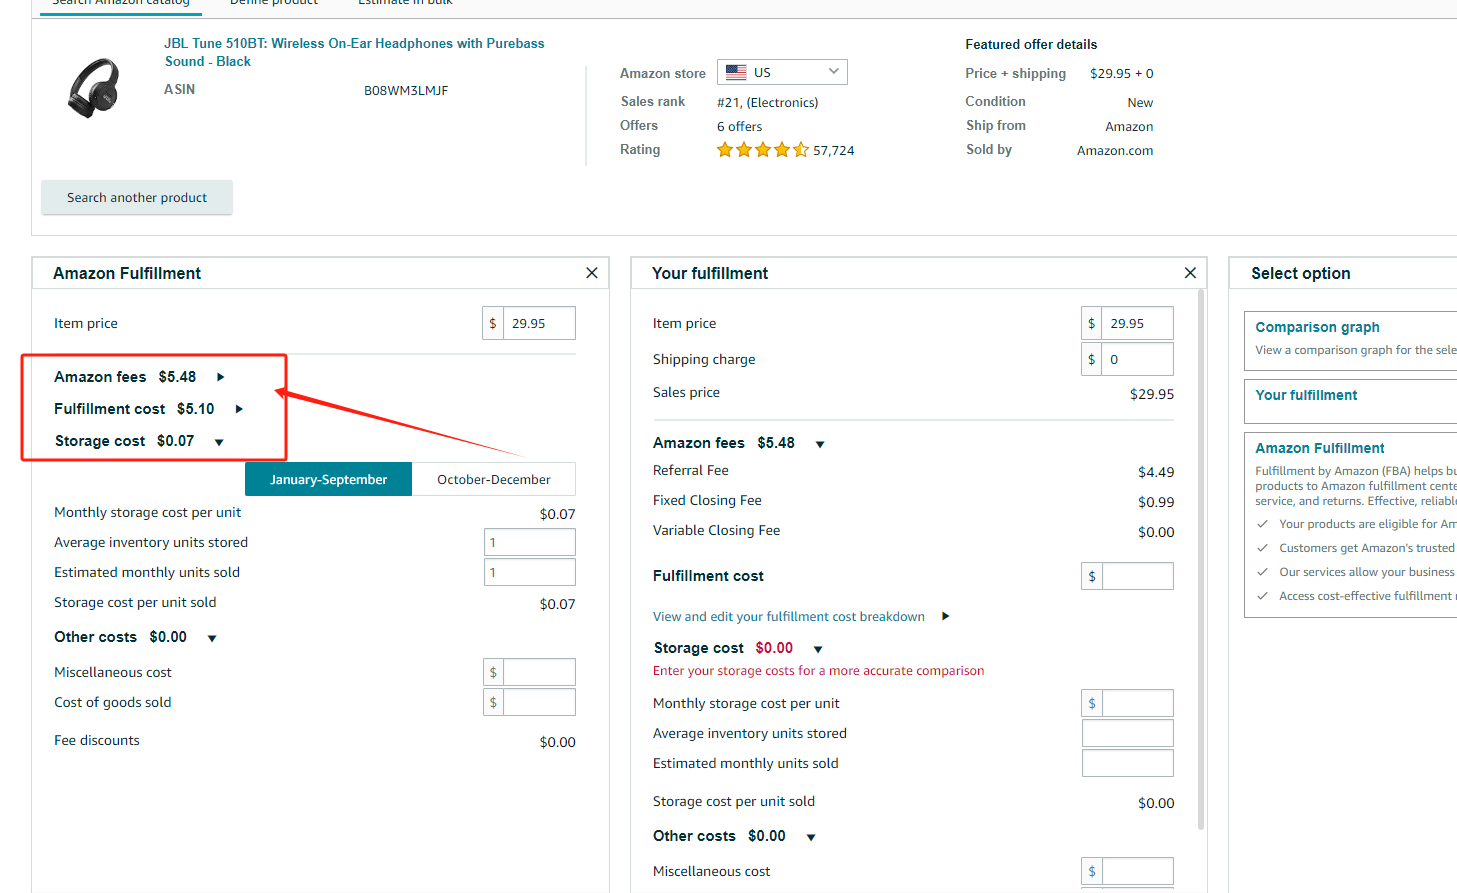Select the October-December tab

coord(494,479)
